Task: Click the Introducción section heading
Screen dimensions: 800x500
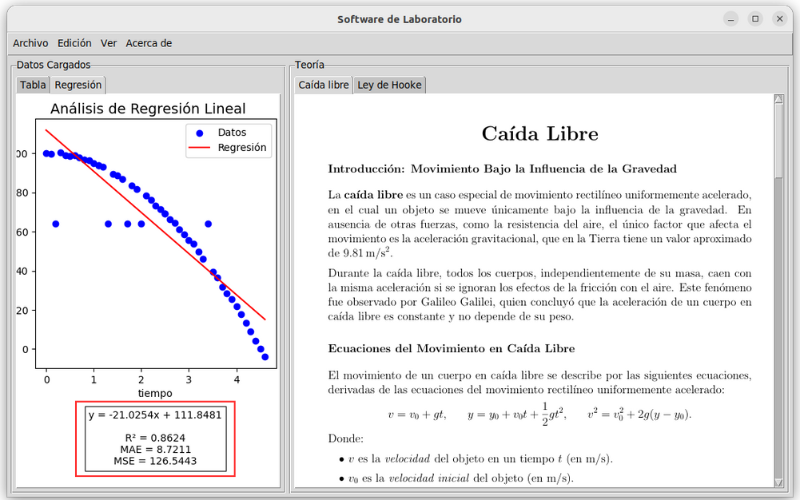Action: [x=502, y=169]
